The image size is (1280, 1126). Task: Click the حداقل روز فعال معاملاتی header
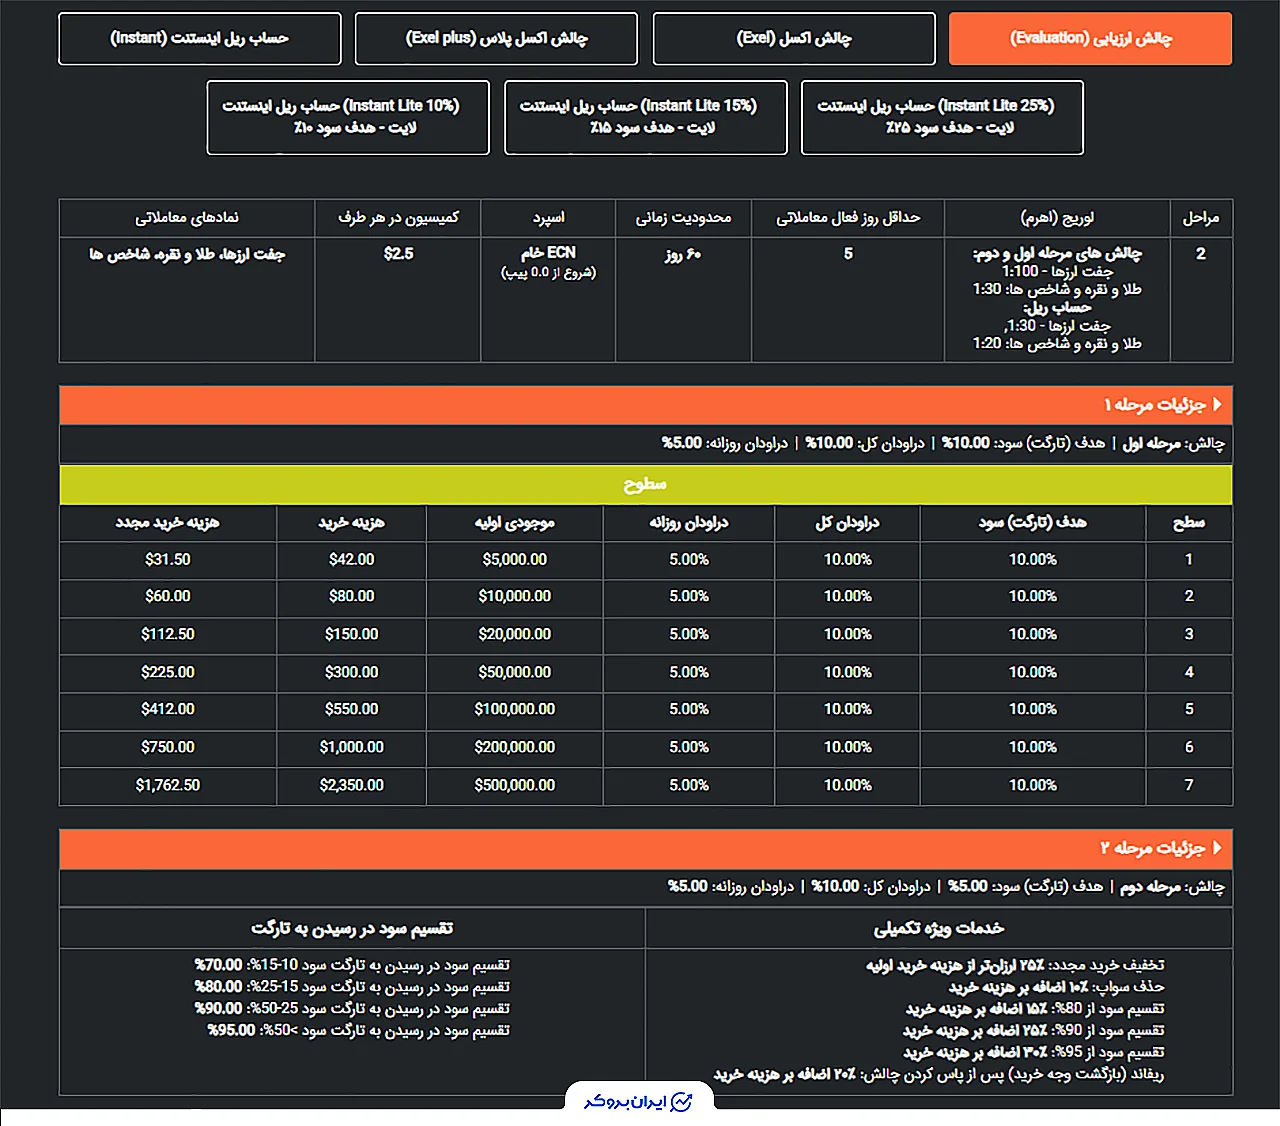[x=848, y=218]
